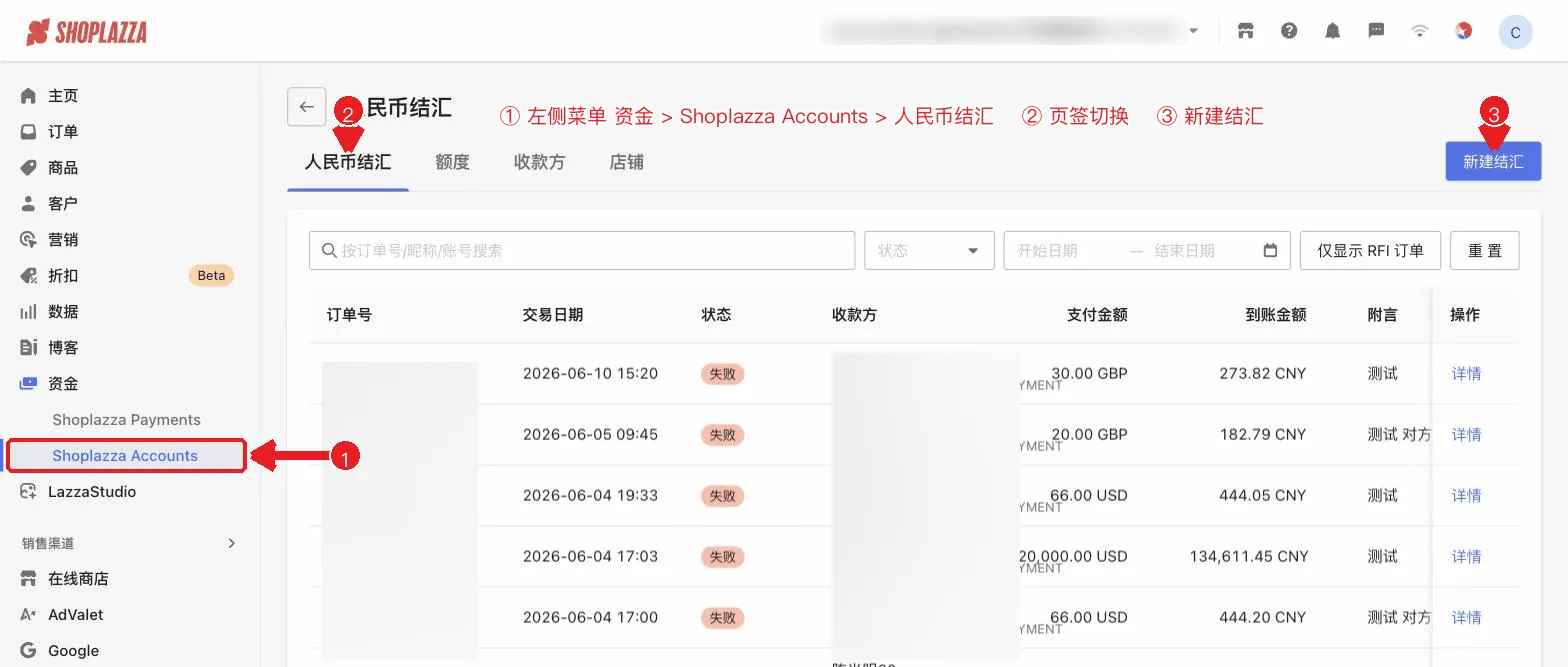Open 详情 for the 30.00 GBP order
The image size is (1568, 667).
point(1466,374)
